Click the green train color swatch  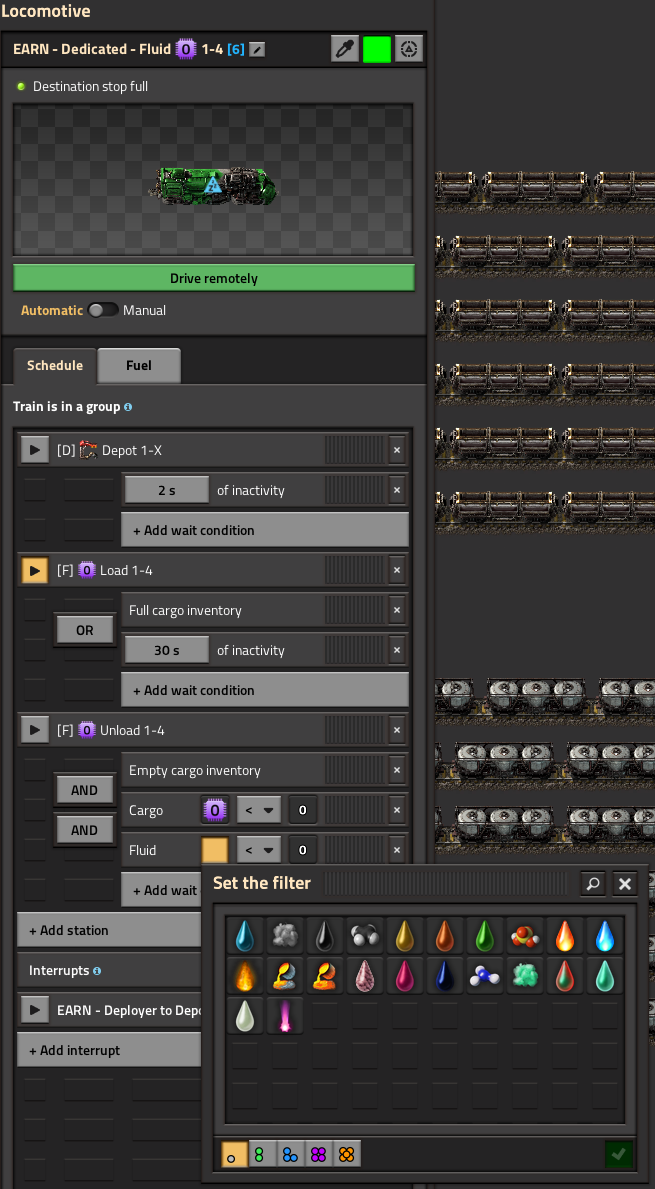tap(377, 50)
